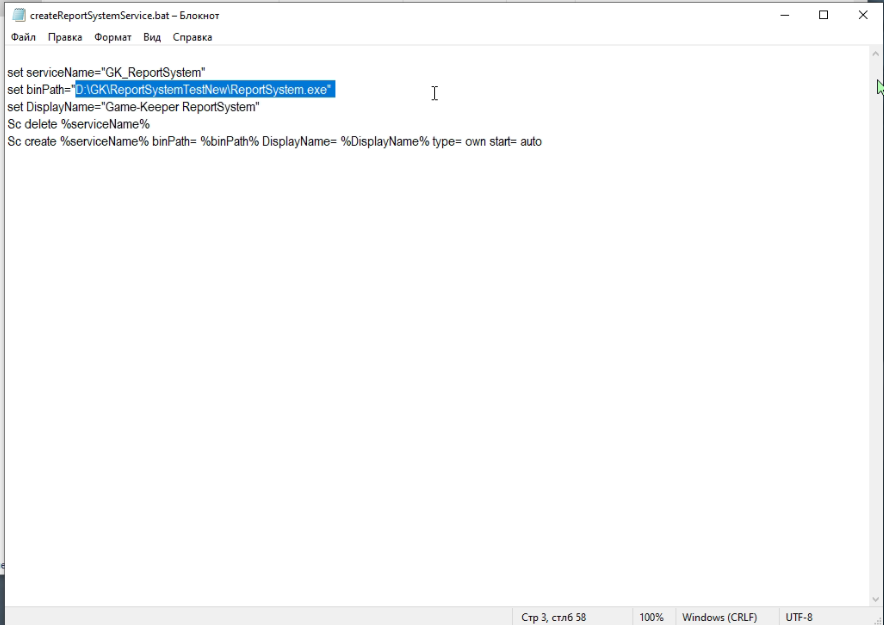The image size is (884, 625).
Task: Click in line set serviceName="GK_ReportSystem"
Action: [x=106, y=73]
